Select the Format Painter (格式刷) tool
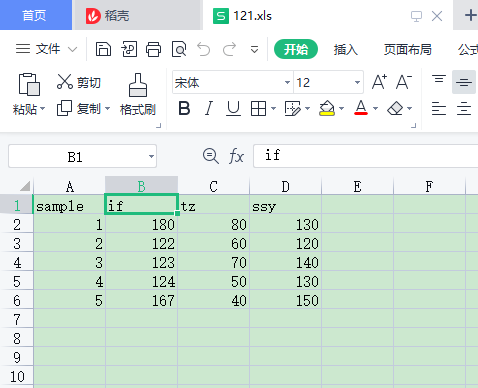This screenshot has width=478, height=388. 138,94
